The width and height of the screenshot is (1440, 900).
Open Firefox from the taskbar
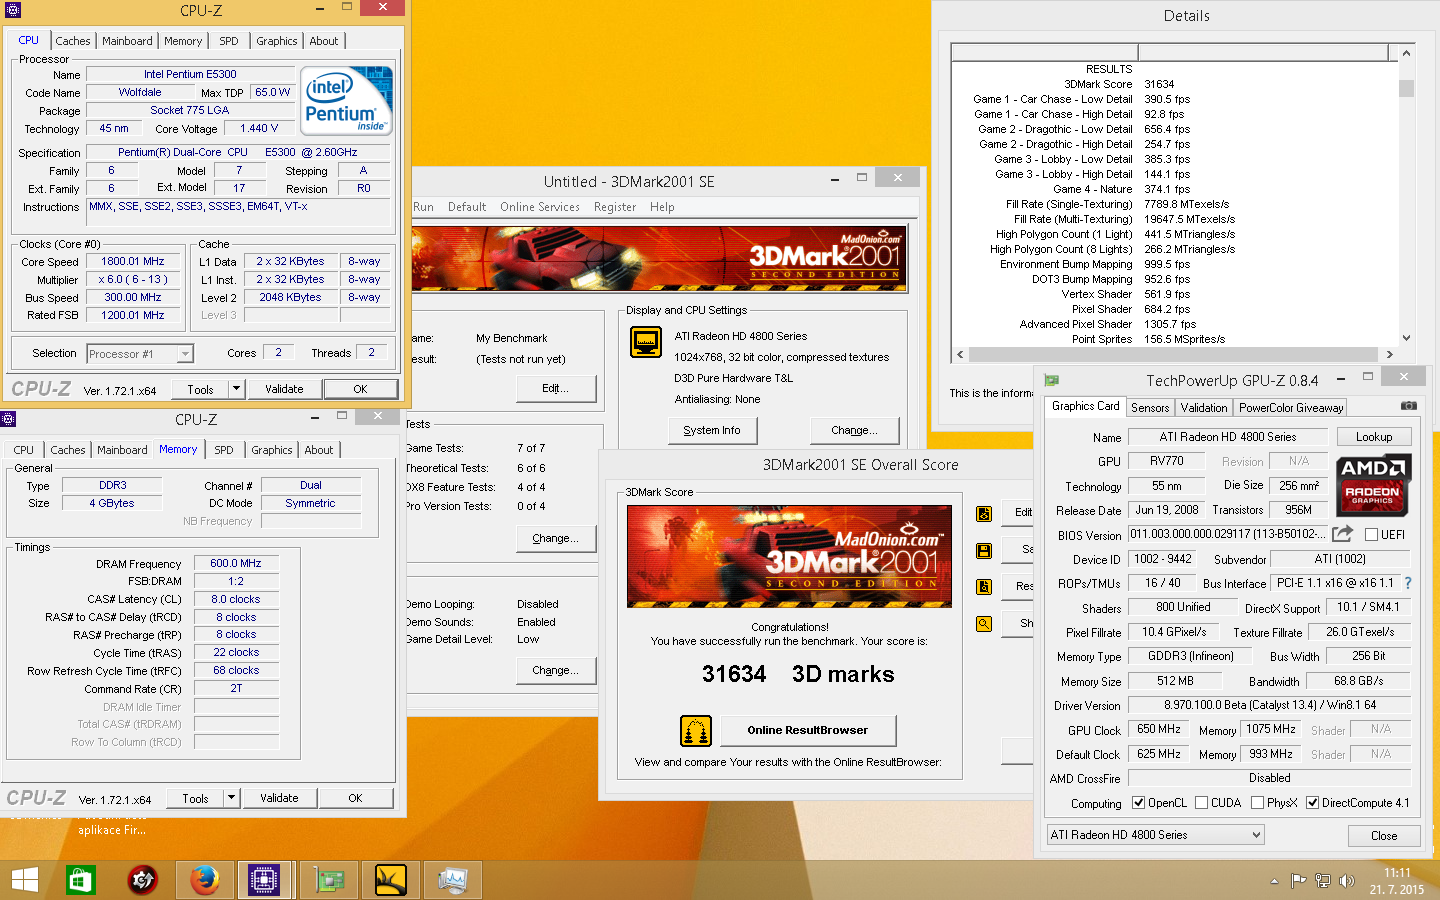(x=205, y=880)
